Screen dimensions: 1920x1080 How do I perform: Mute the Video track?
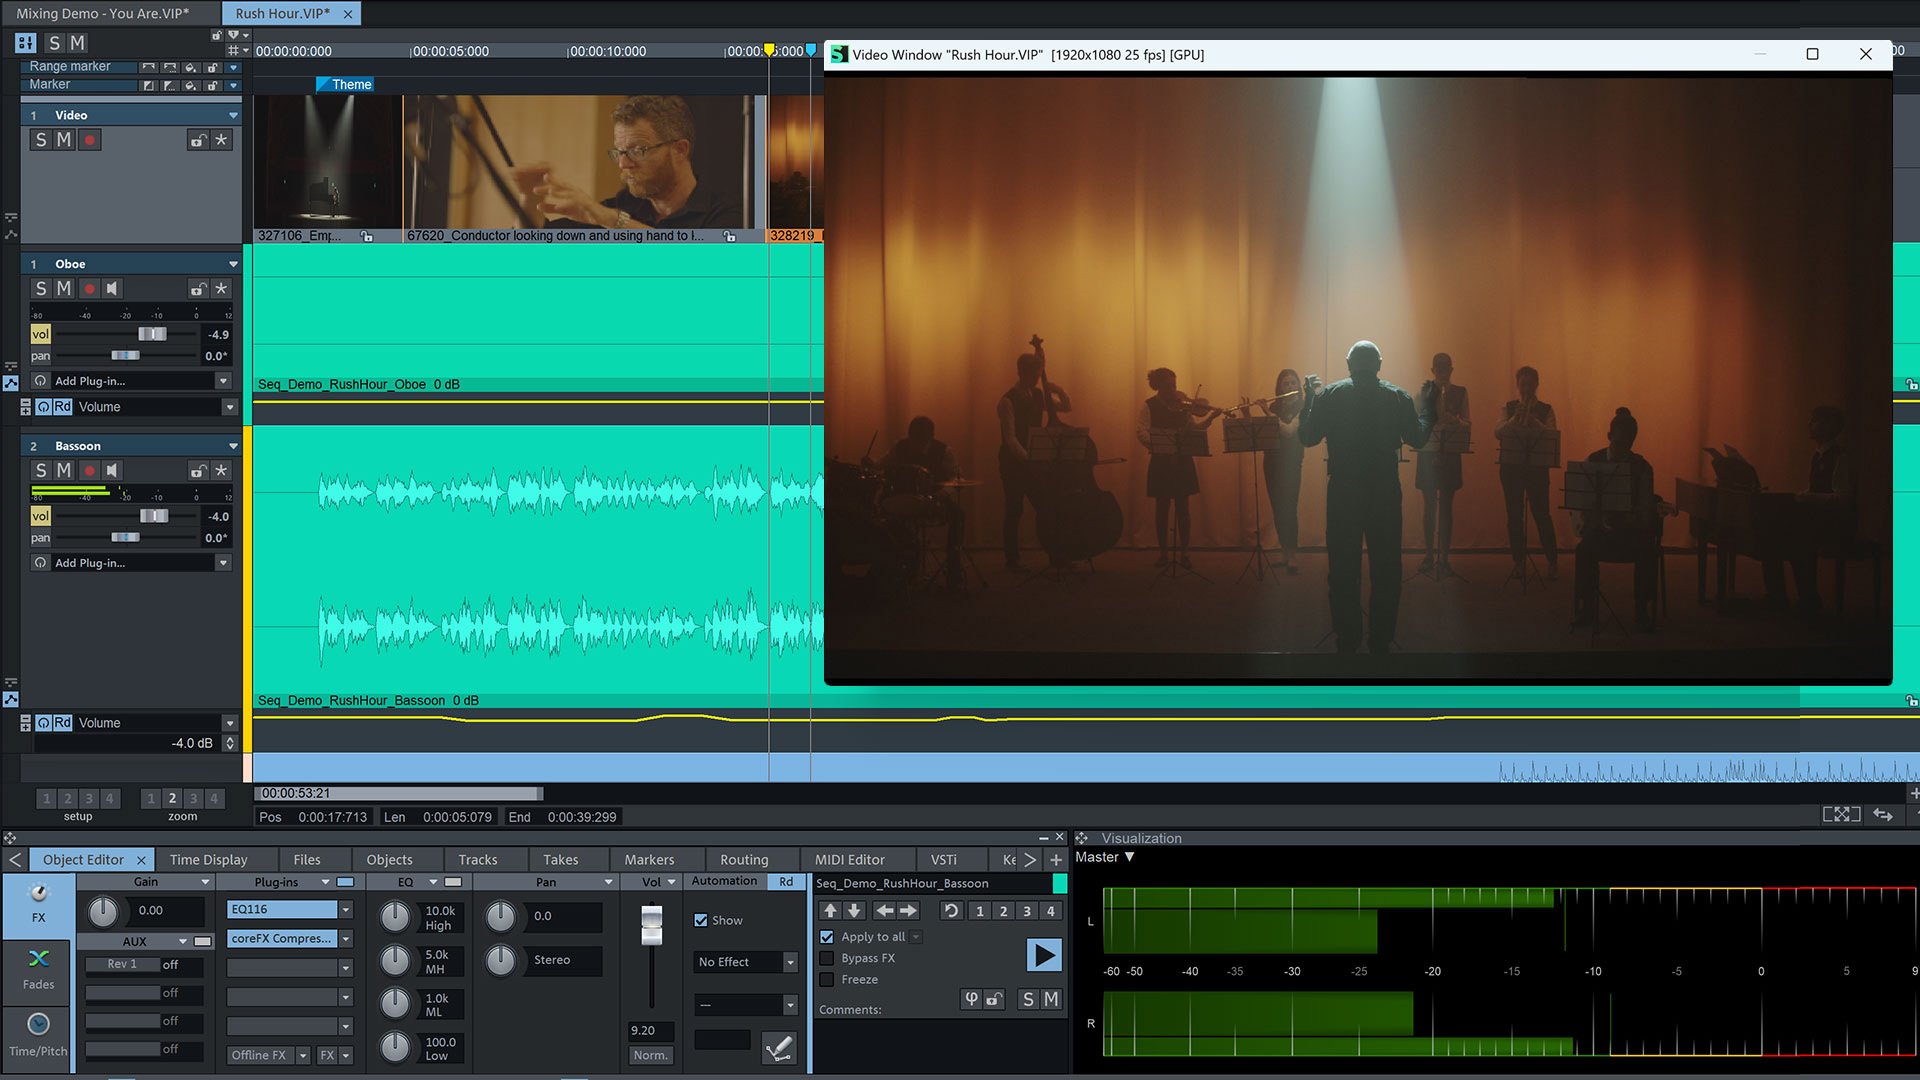tap(65, 139)
